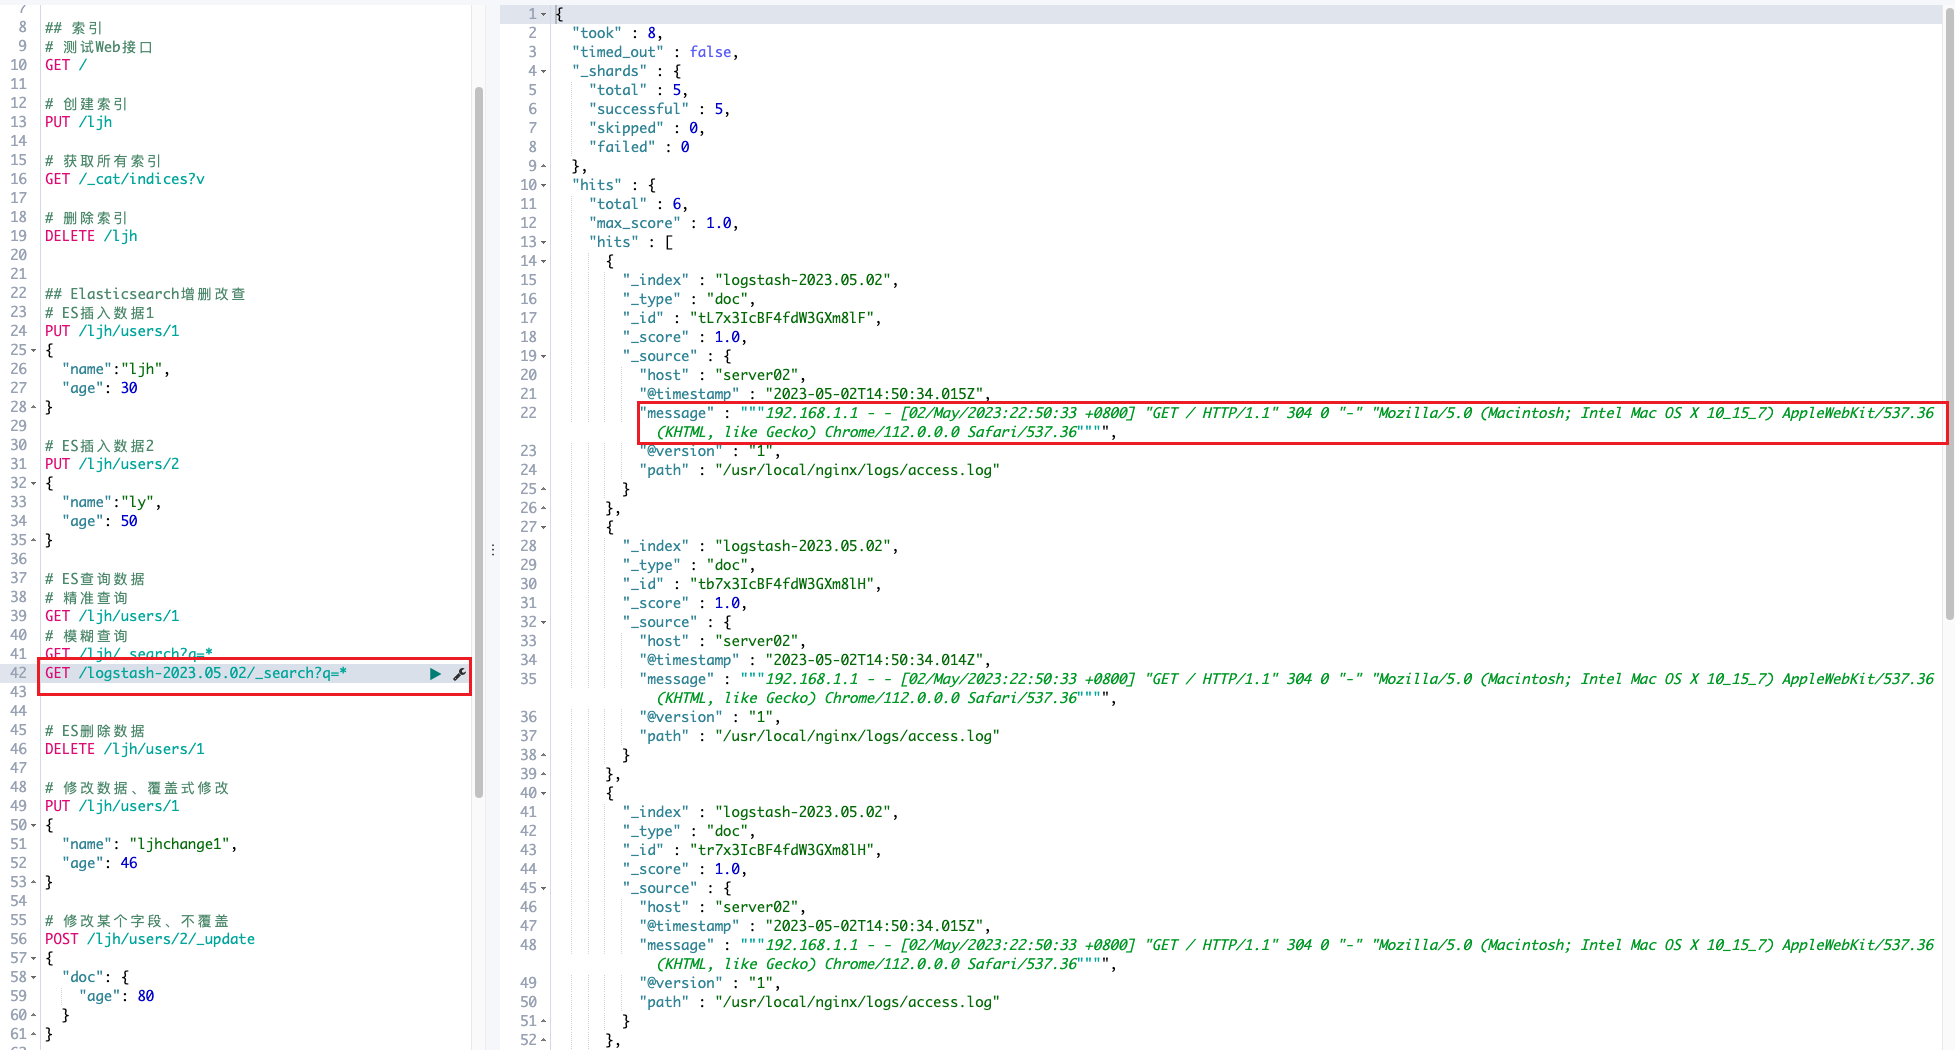The image size is (1955, 1050).
Task: Collapse root object at response line 1
Action: (x=543, y=14)
